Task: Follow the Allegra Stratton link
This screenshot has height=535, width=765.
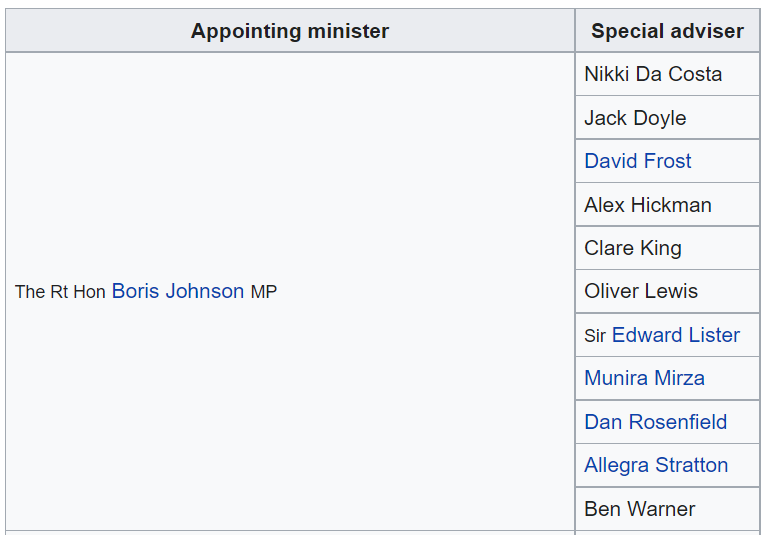Action: tap(656, 465)
